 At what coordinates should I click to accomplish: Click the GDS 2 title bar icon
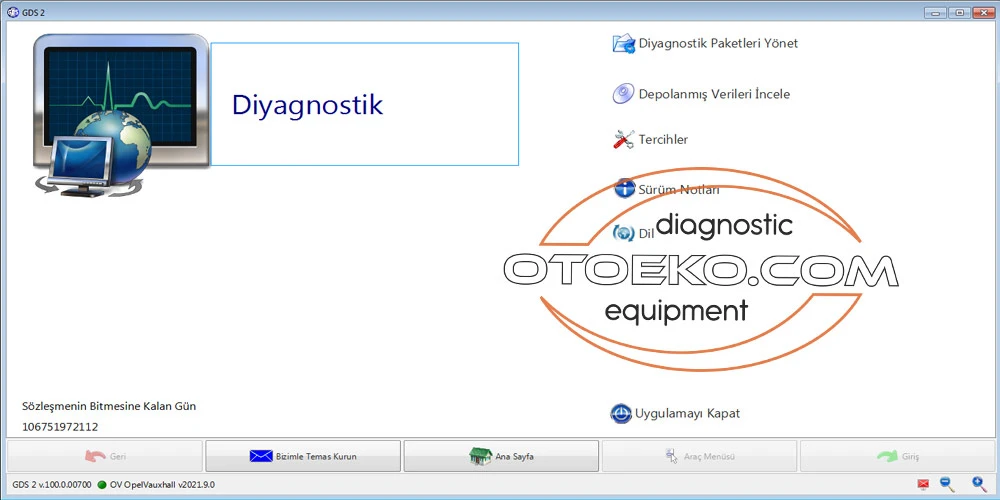pyautogui.click(x=13, y=12)
